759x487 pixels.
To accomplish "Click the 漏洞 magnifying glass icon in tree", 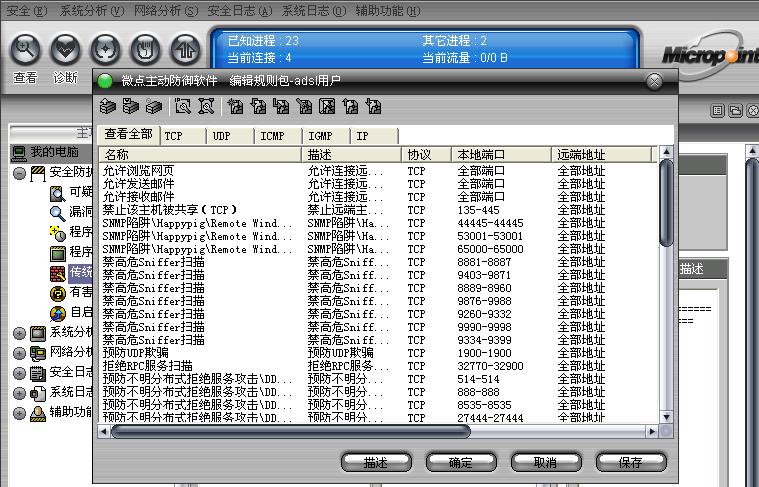I will tap(58, 213).
